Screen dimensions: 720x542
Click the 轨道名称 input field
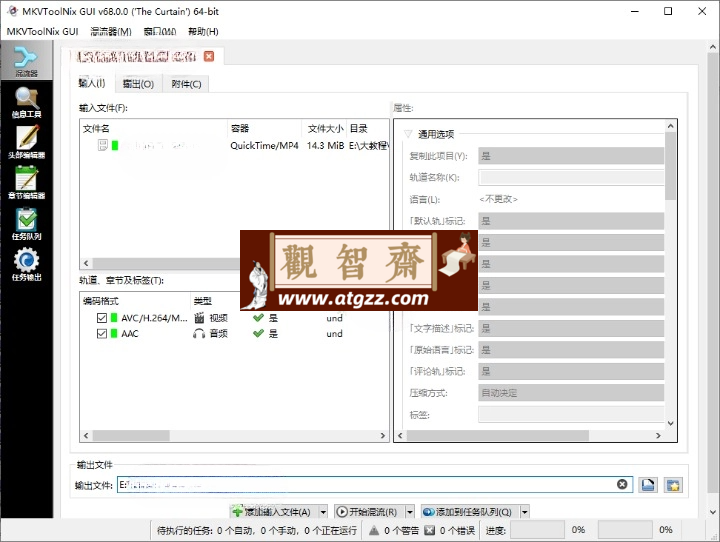(571, 177)
